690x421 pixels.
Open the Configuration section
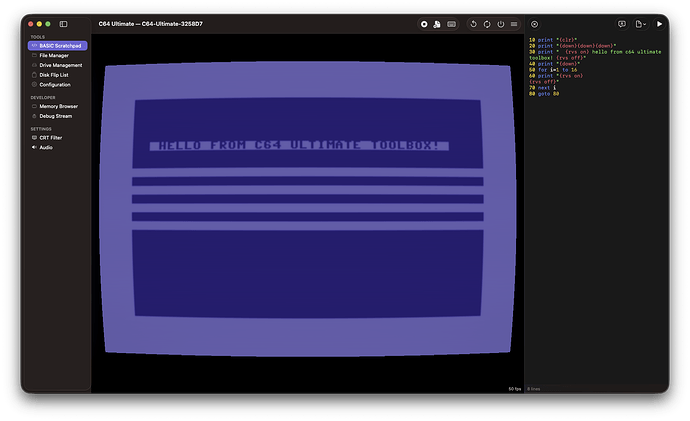point(58,84)
